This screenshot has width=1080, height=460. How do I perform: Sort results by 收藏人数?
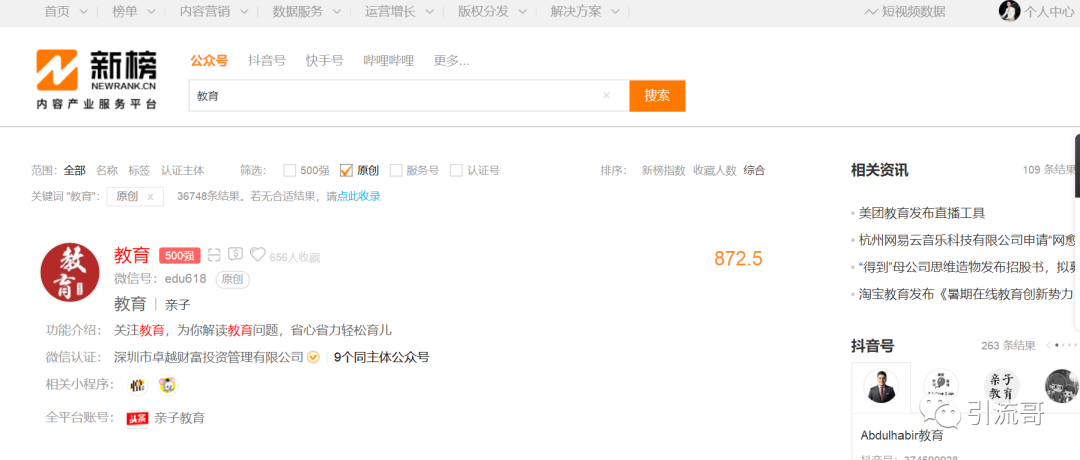click(714, 170)
